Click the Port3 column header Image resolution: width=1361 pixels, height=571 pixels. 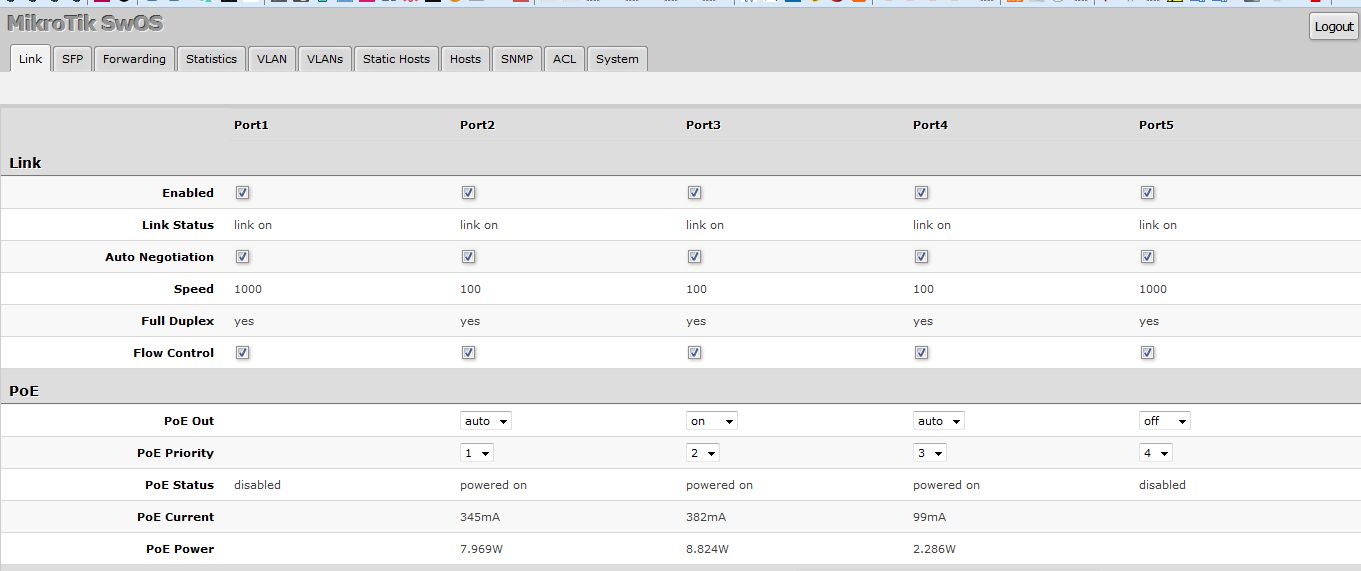pyautogui.click(x=703, y=125)
